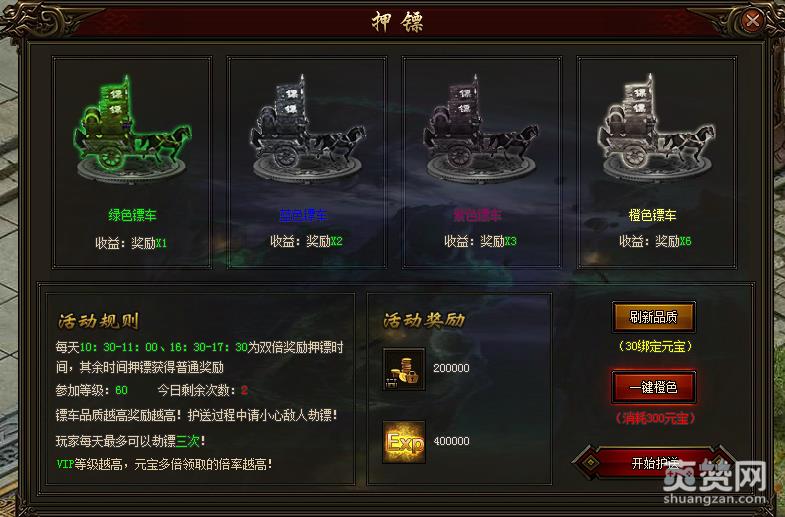Click the 紫色镖车 label
This screenshot has height=517, width=785.
(x=478, y=215)
